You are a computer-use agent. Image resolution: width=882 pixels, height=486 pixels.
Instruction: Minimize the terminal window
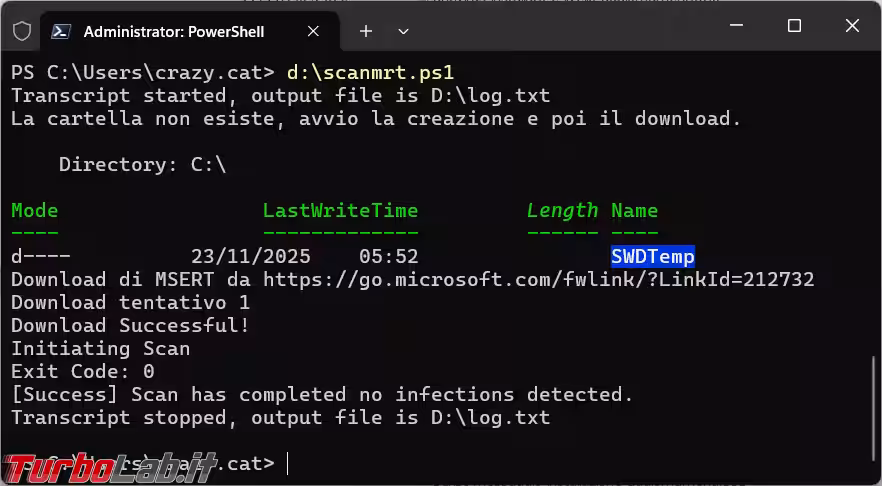(738, 28)
